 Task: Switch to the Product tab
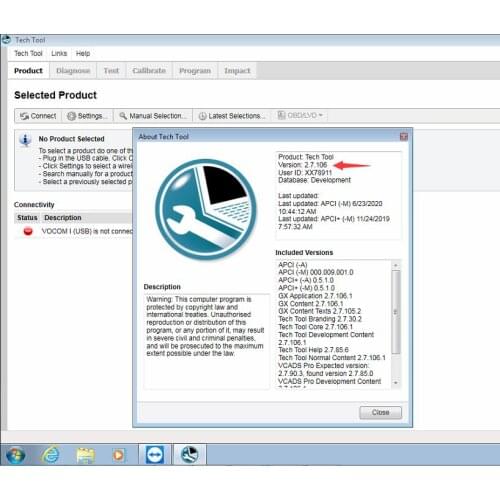[x=28, y=71]
